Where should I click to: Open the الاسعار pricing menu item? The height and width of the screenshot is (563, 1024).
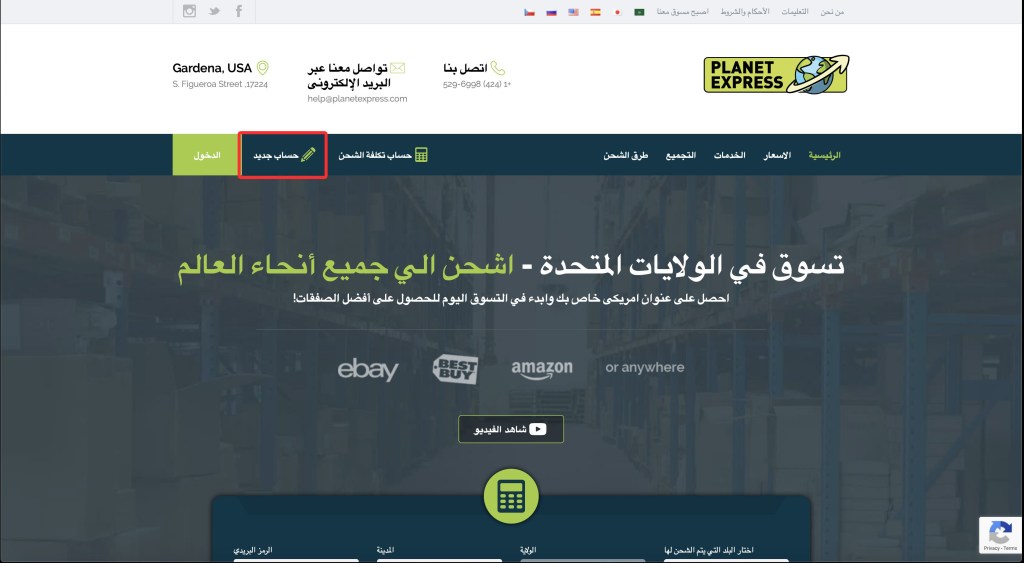[x=777, y=155]
